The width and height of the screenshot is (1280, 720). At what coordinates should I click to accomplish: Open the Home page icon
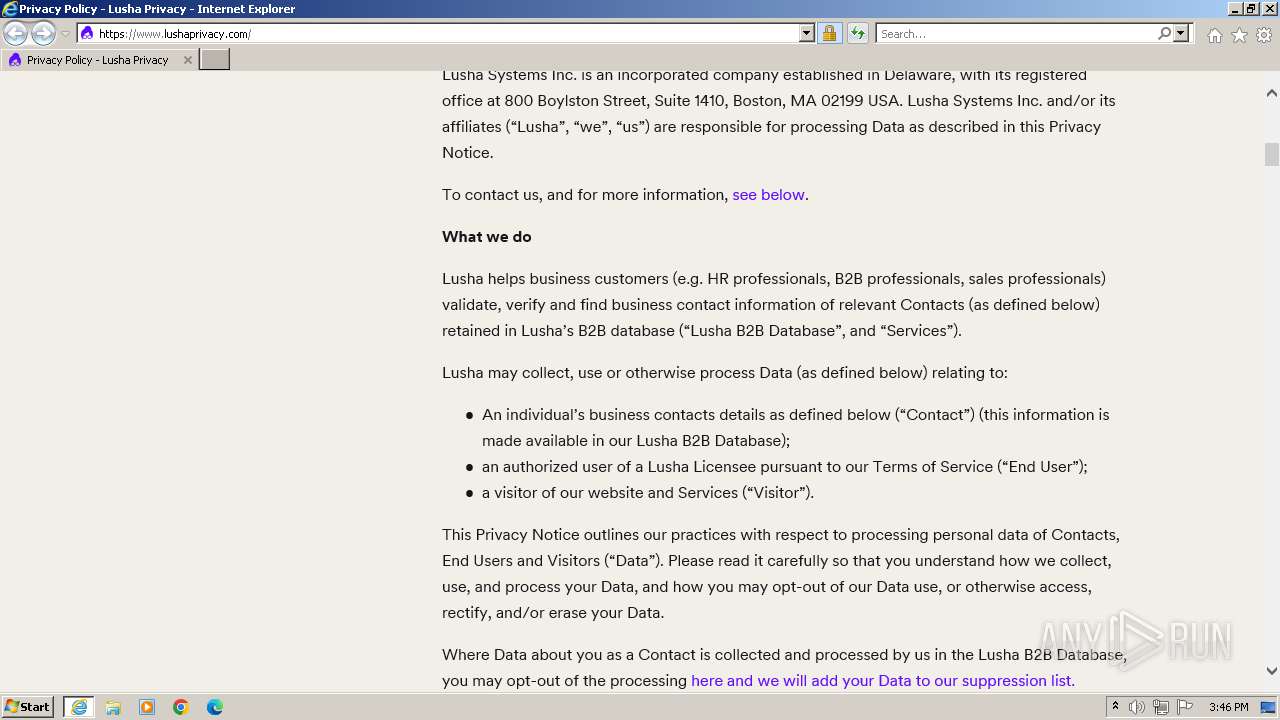(x=1214, y=35)
